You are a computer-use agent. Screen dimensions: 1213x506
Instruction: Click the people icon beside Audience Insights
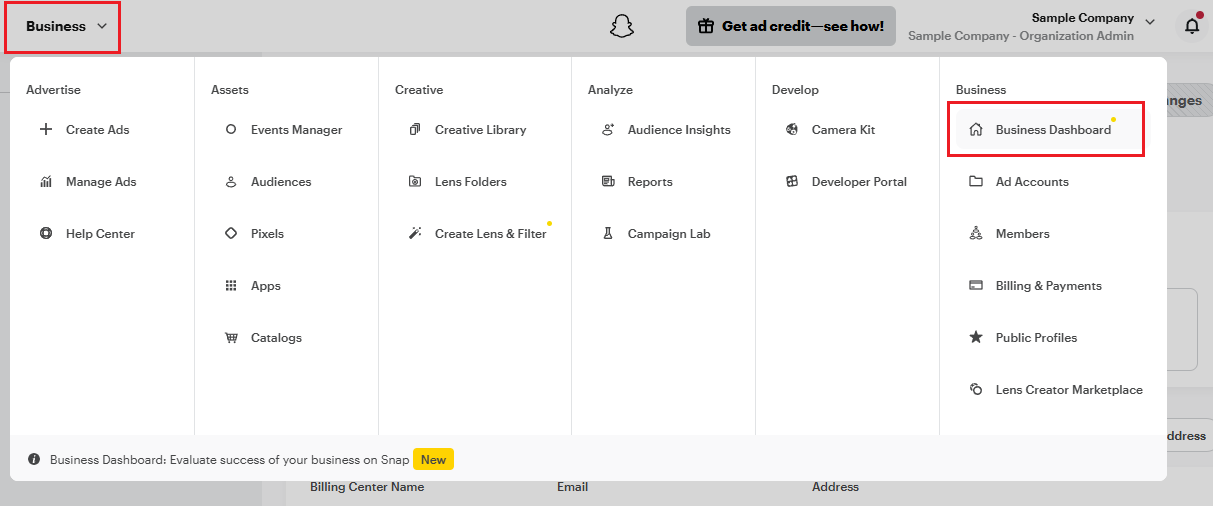coord(608,130)
